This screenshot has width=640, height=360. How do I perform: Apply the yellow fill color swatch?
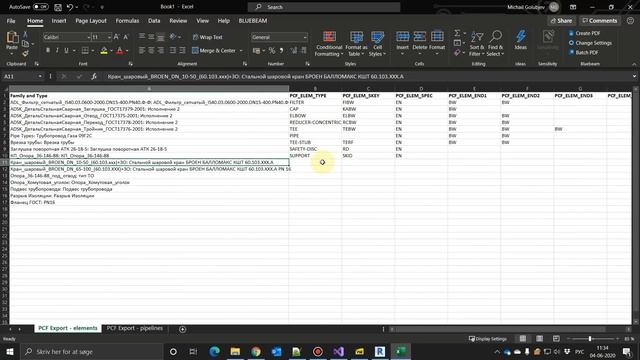[104, 51]
